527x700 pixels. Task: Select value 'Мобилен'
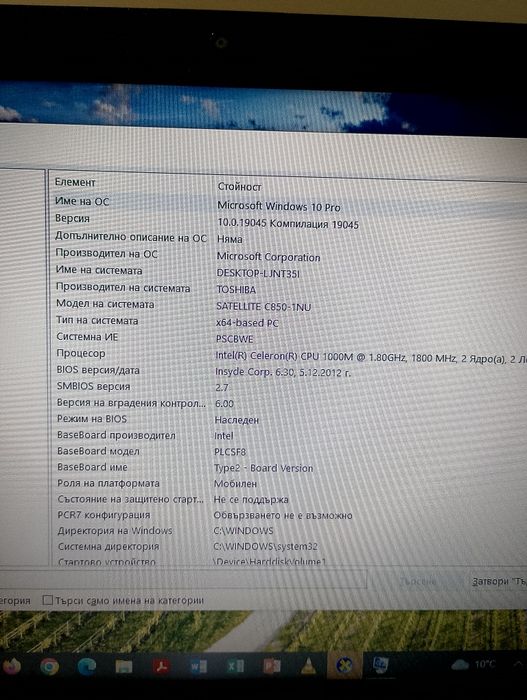(235, 484)
